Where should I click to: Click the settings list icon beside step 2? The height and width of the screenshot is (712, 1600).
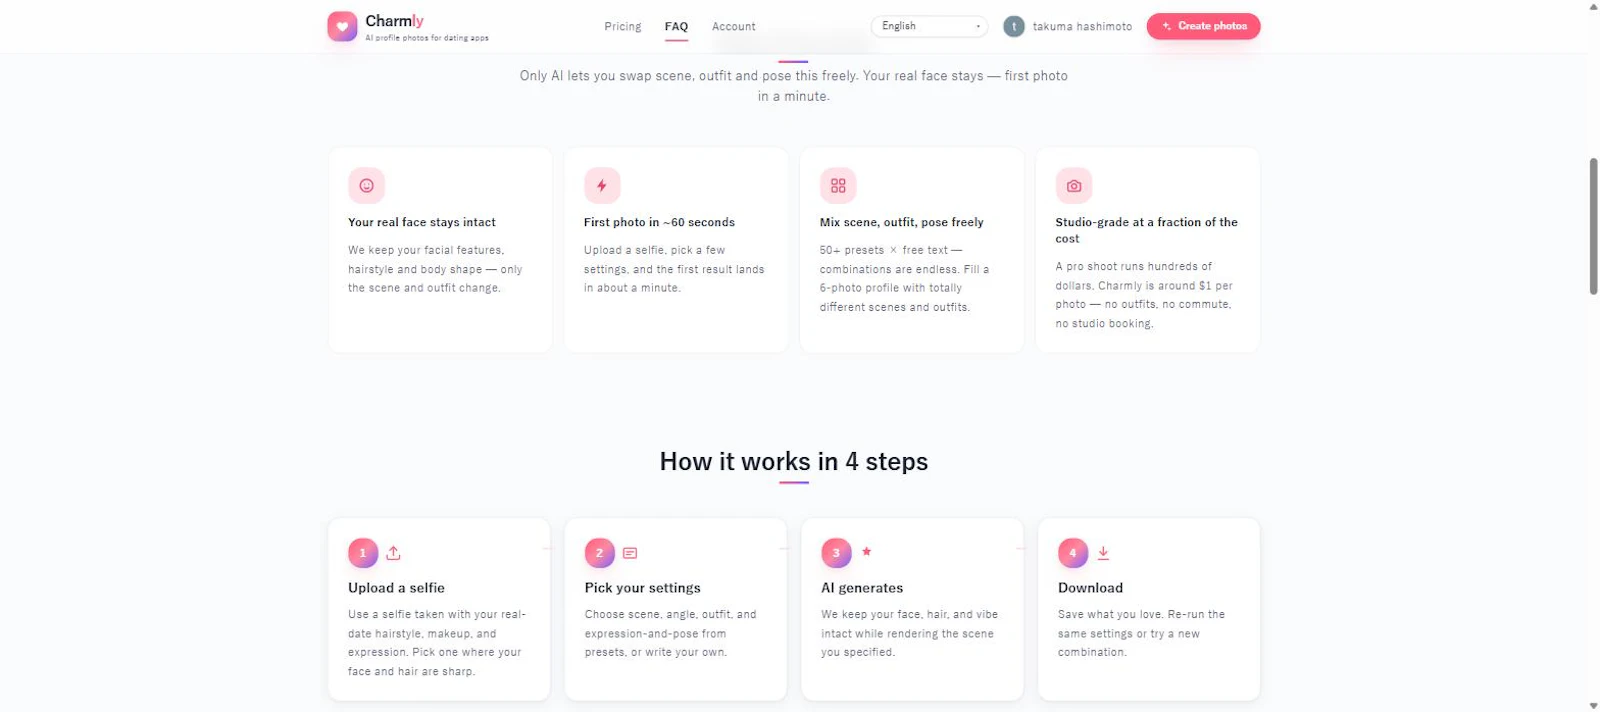point(630,553)
